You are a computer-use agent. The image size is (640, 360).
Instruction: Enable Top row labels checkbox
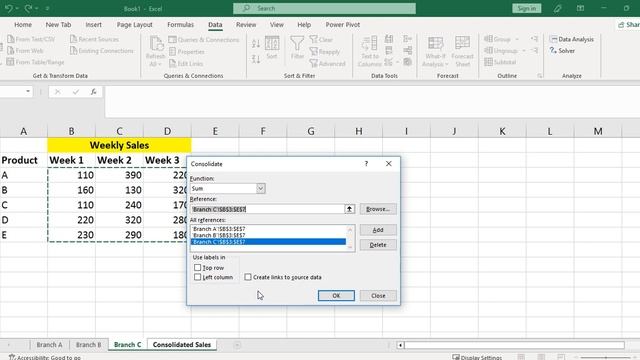[198, 268]
